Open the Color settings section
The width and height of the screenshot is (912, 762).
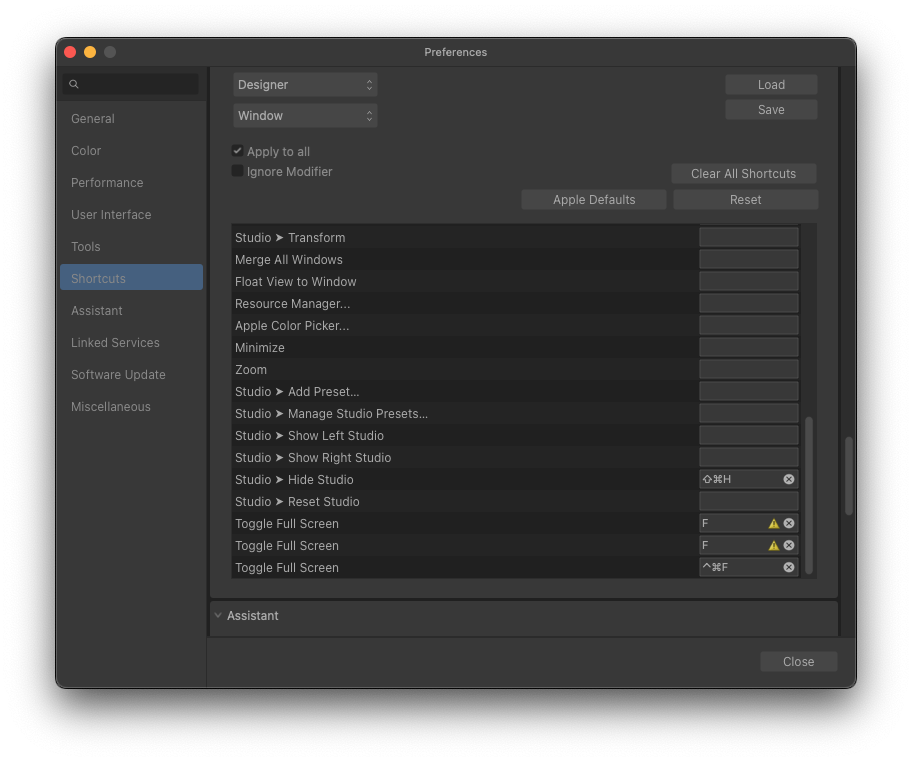(85, 150)
